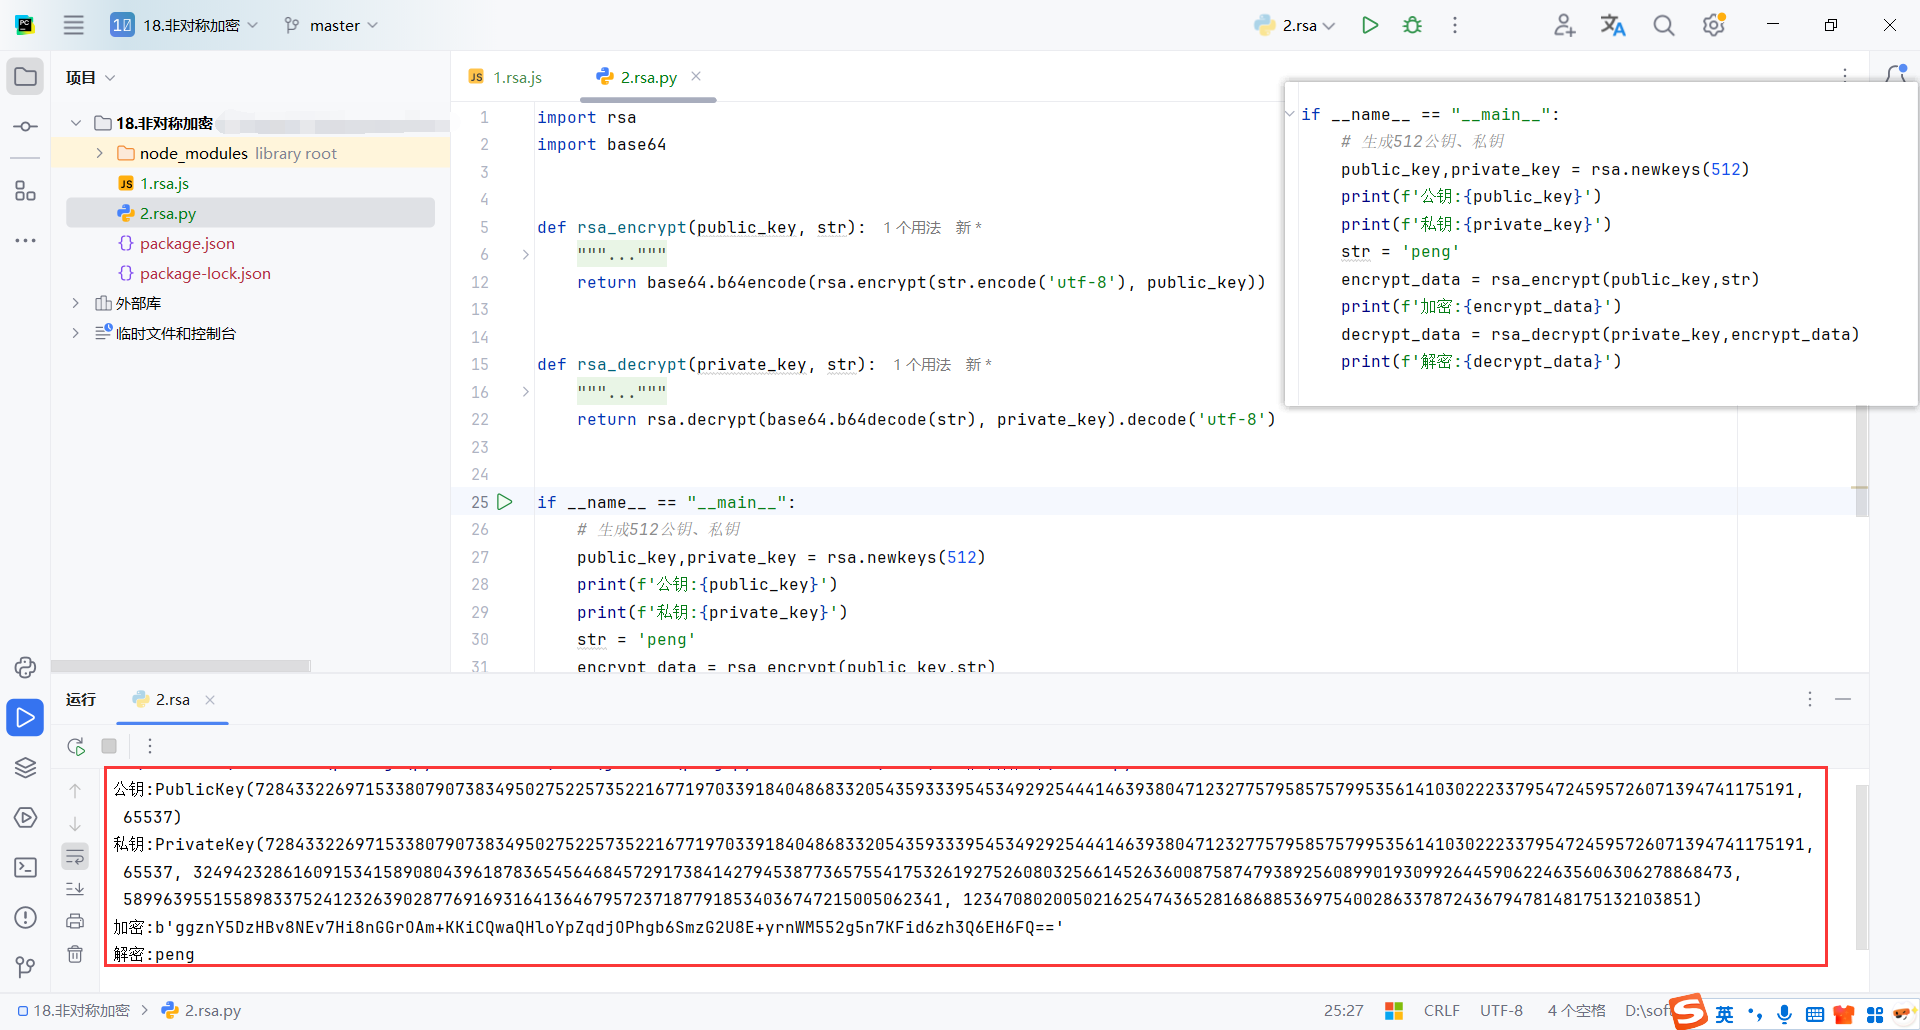Image resolution: width=1920 pixels, height=1030 pixels.
Task: Open the Python Packages layers icon
Action: click(26, 767)
